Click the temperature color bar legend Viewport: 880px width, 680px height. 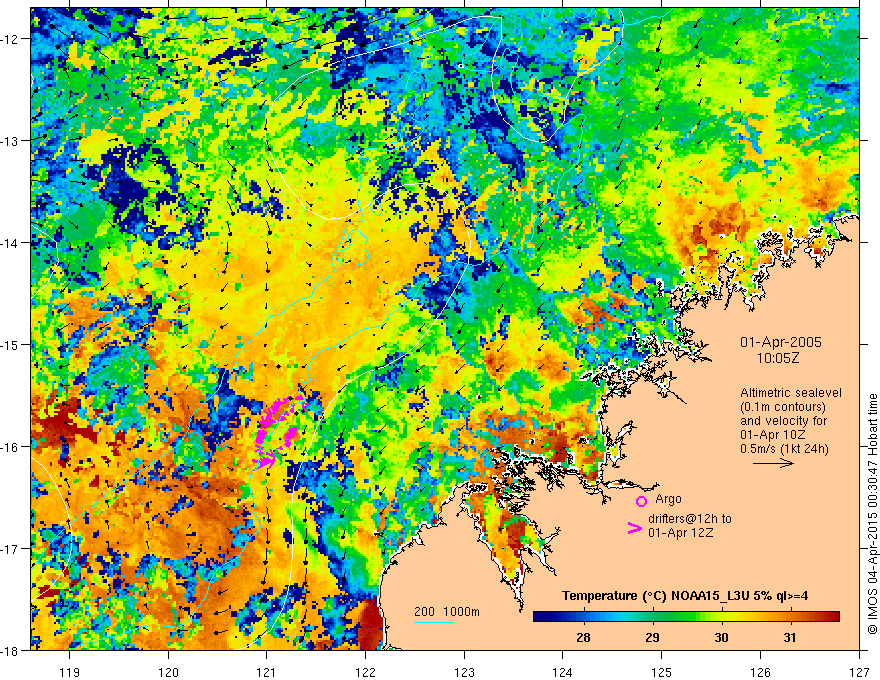click(x=686, y=617)
